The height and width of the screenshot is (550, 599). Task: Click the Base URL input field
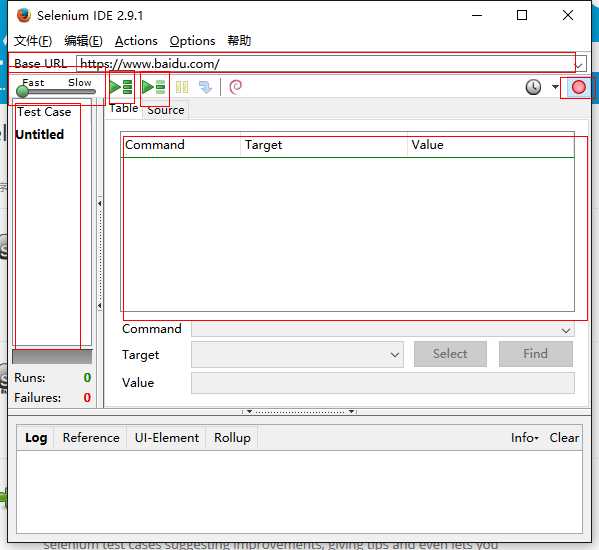point(325,64)
